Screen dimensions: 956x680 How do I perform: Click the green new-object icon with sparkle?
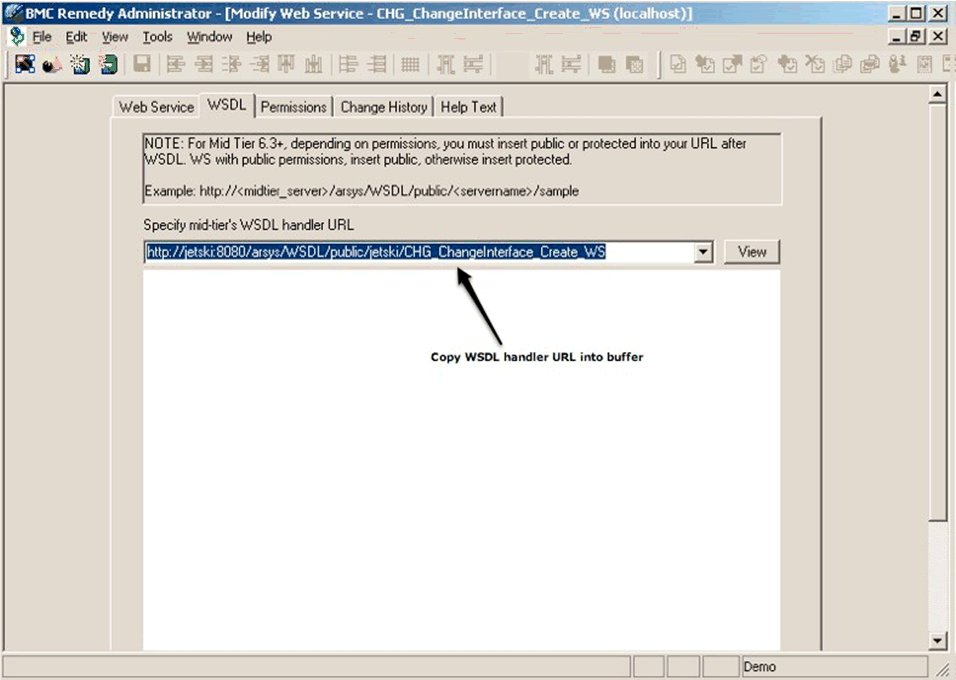point(80,64)
